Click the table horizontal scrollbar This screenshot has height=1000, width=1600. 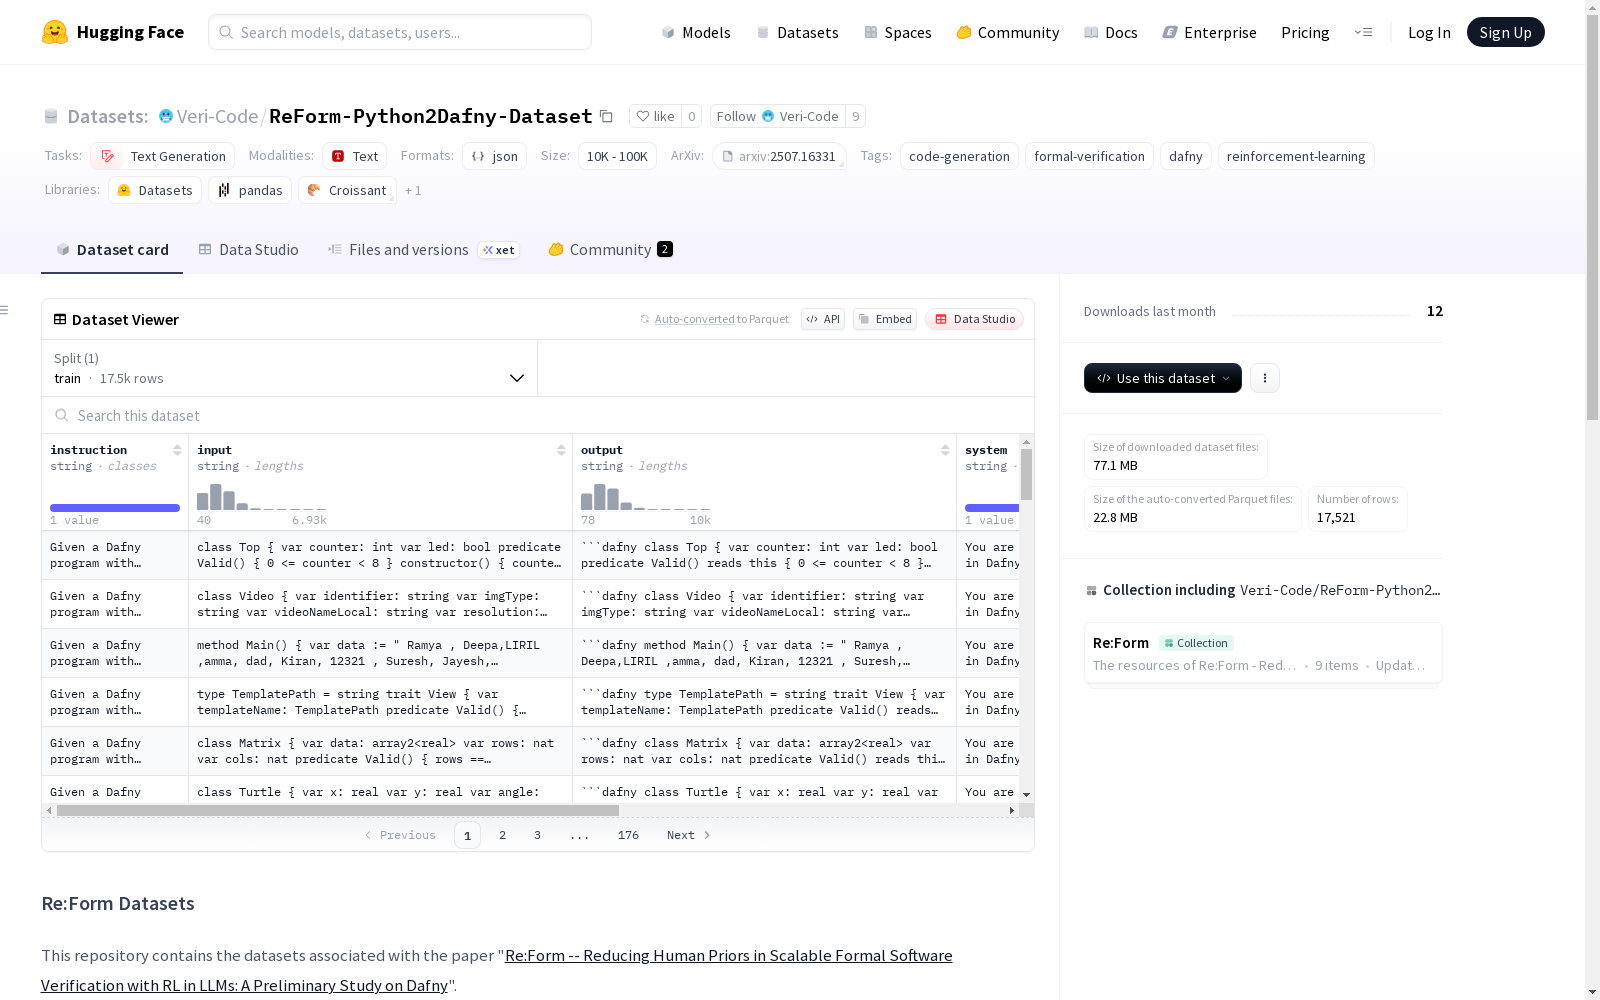pos(338,810)
